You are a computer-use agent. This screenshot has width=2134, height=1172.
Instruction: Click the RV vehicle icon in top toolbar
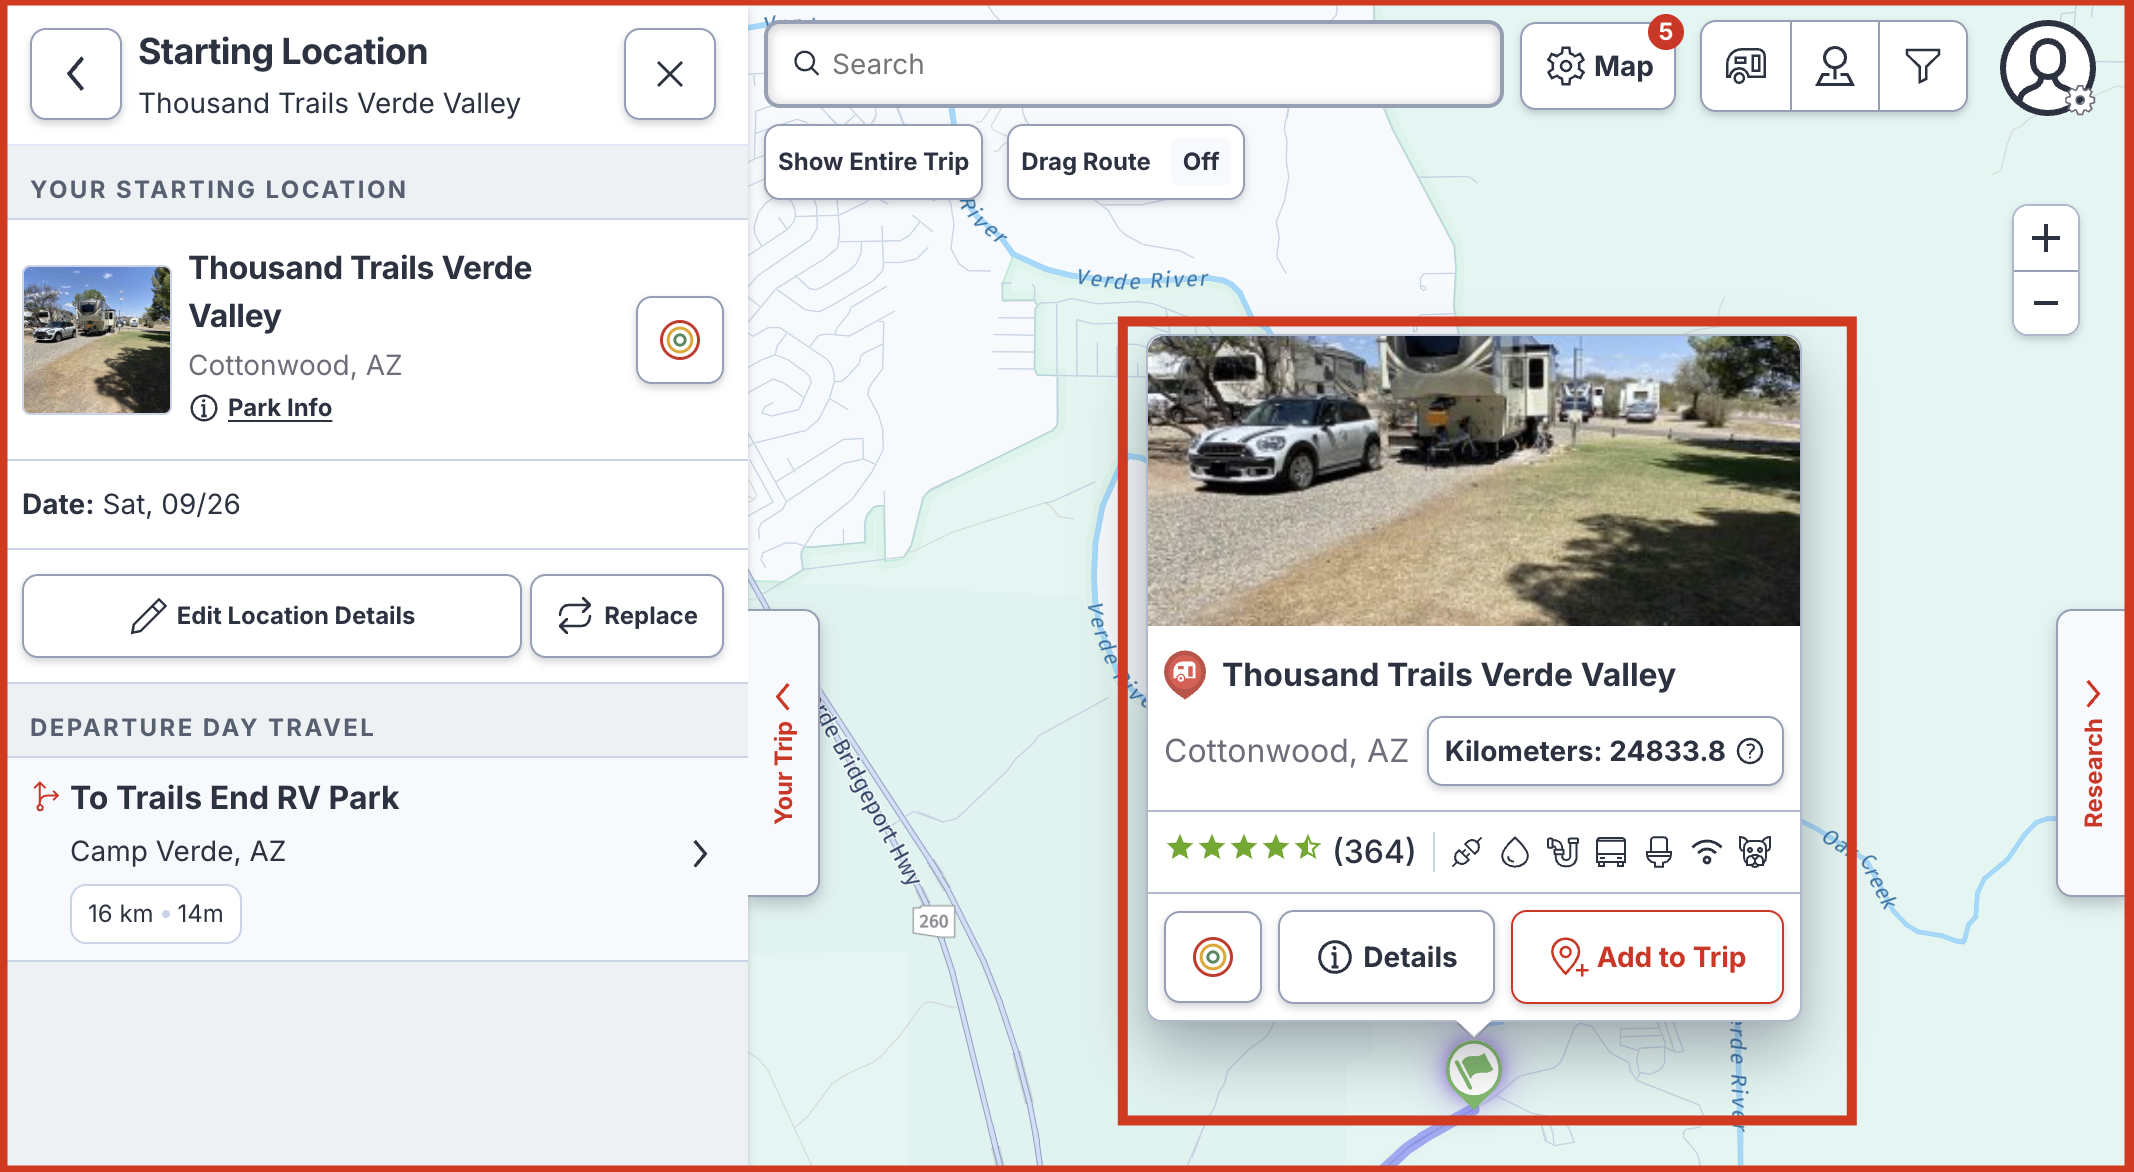pyautogui.click(x=1746, y=66)
